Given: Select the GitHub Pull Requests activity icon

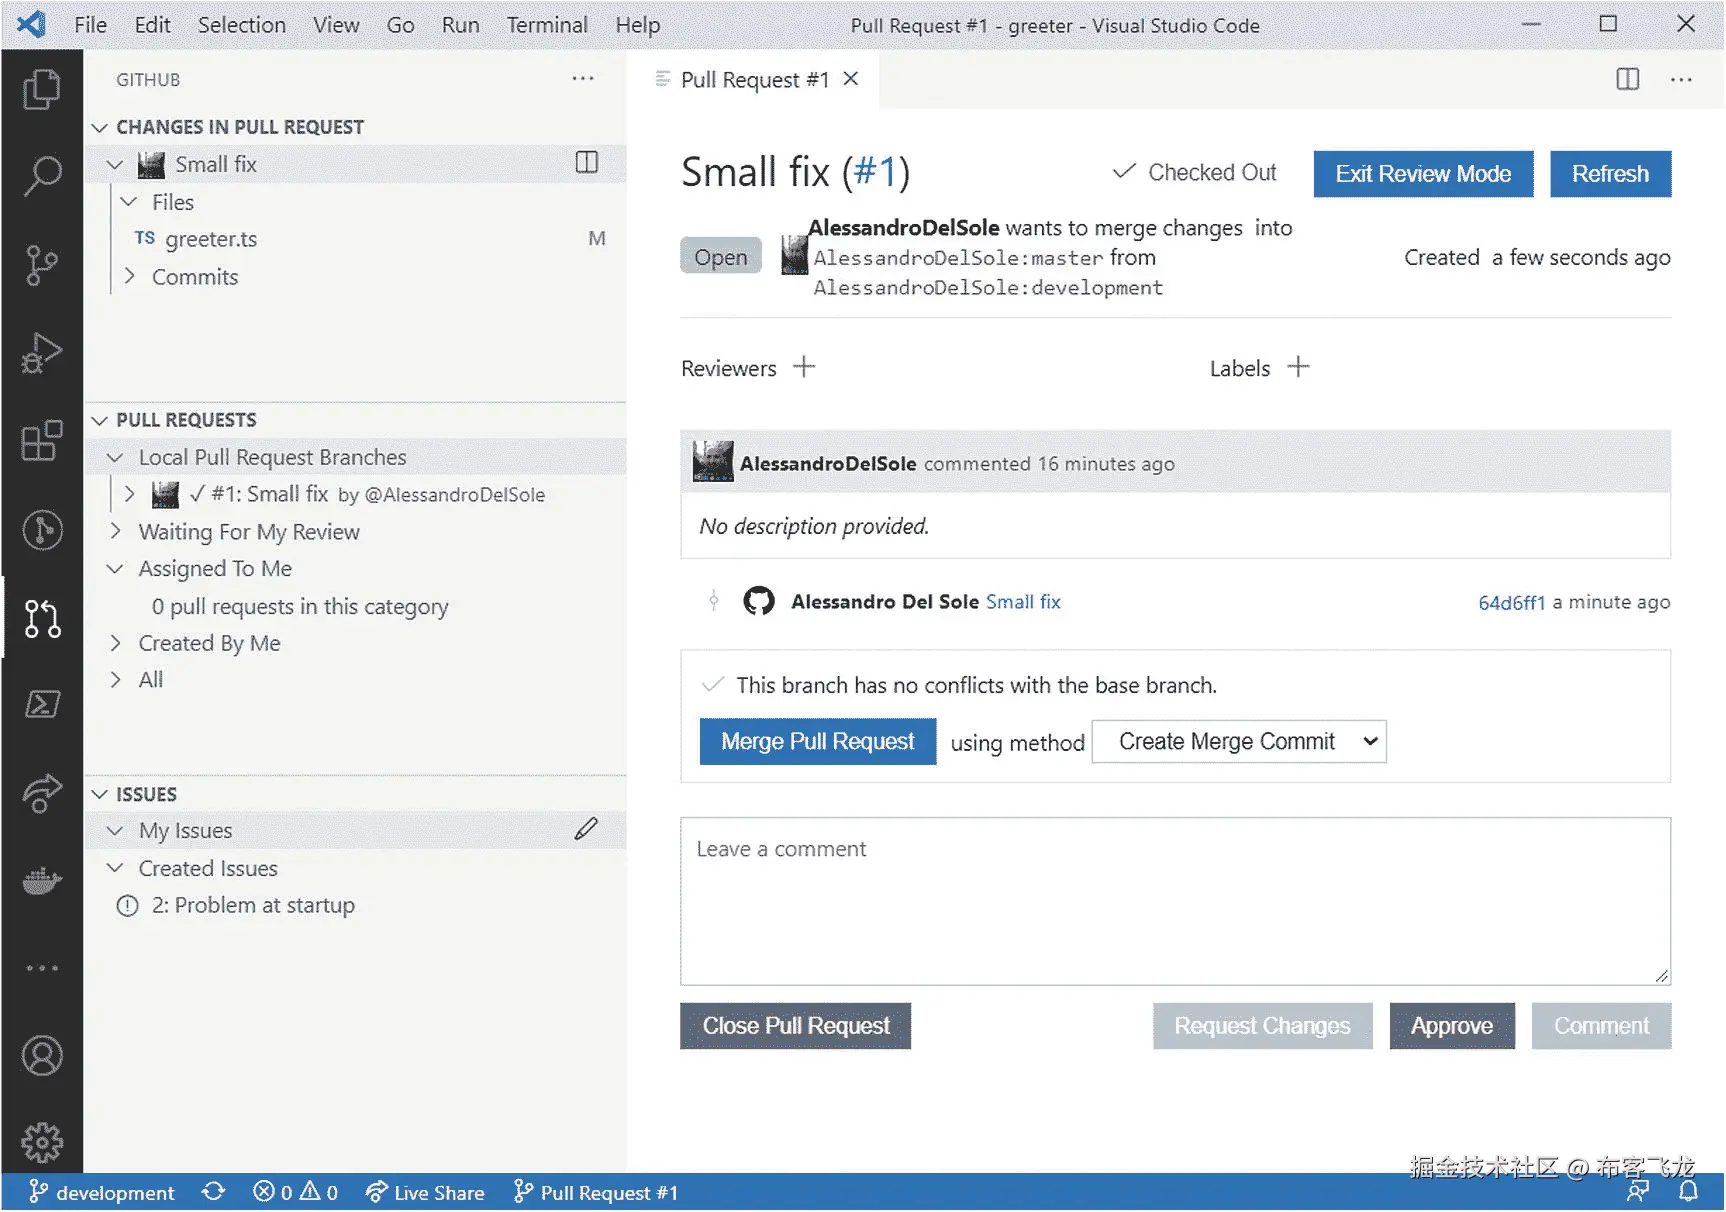Looking at the screenshot, I should point(42,618).
